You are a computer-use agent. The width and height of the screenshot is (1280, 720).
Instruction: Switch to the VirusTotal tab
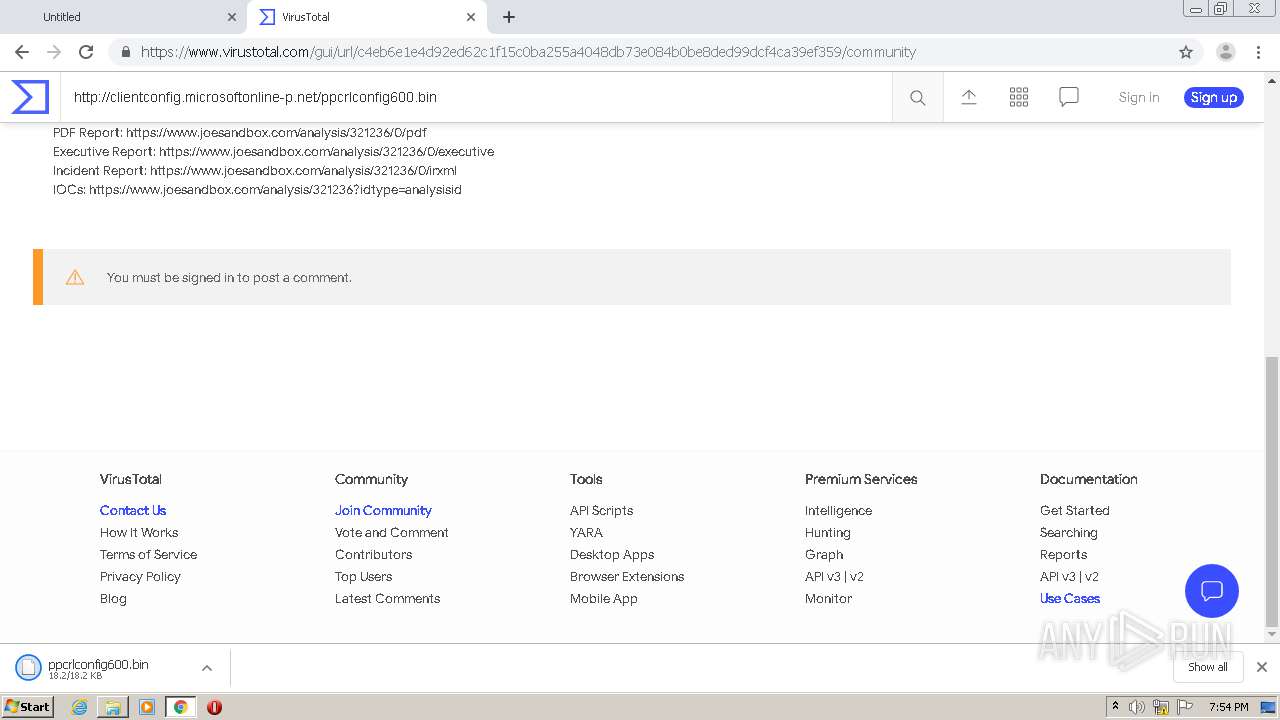click(x=366, y=17)
